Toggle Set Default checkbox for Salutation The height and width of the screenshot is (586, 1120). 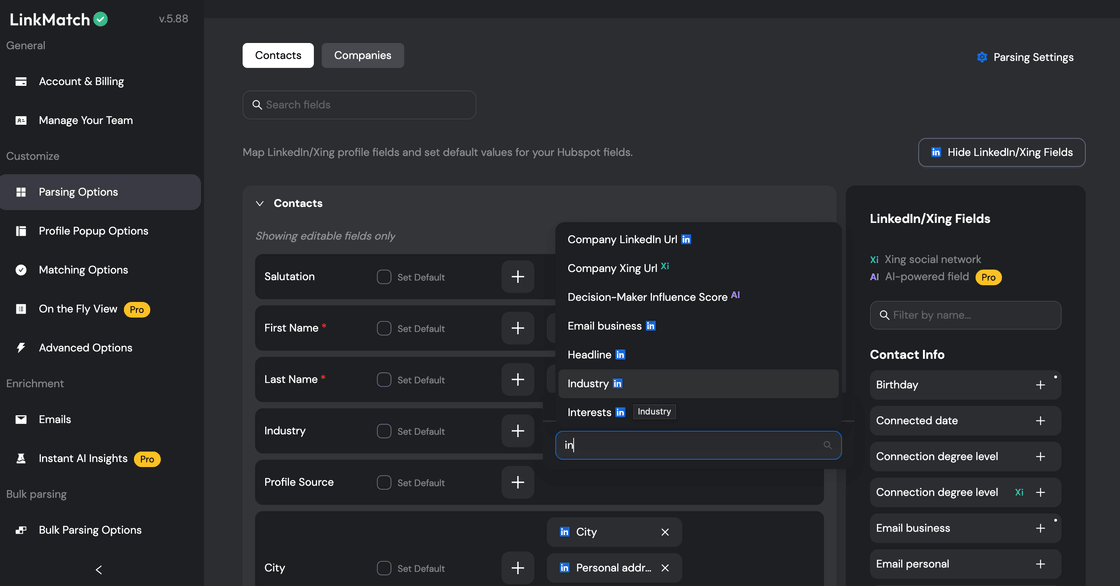point(384,277)
